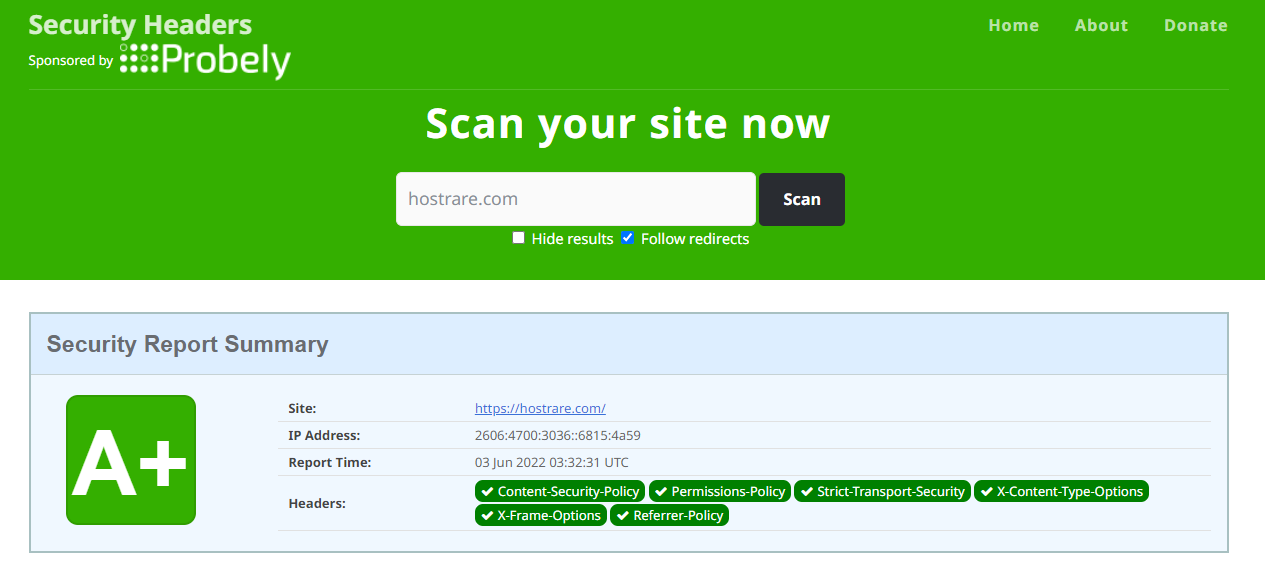
Task: Select the X-Content-Type-Options header badge
Action: [x=1061, y=491]
